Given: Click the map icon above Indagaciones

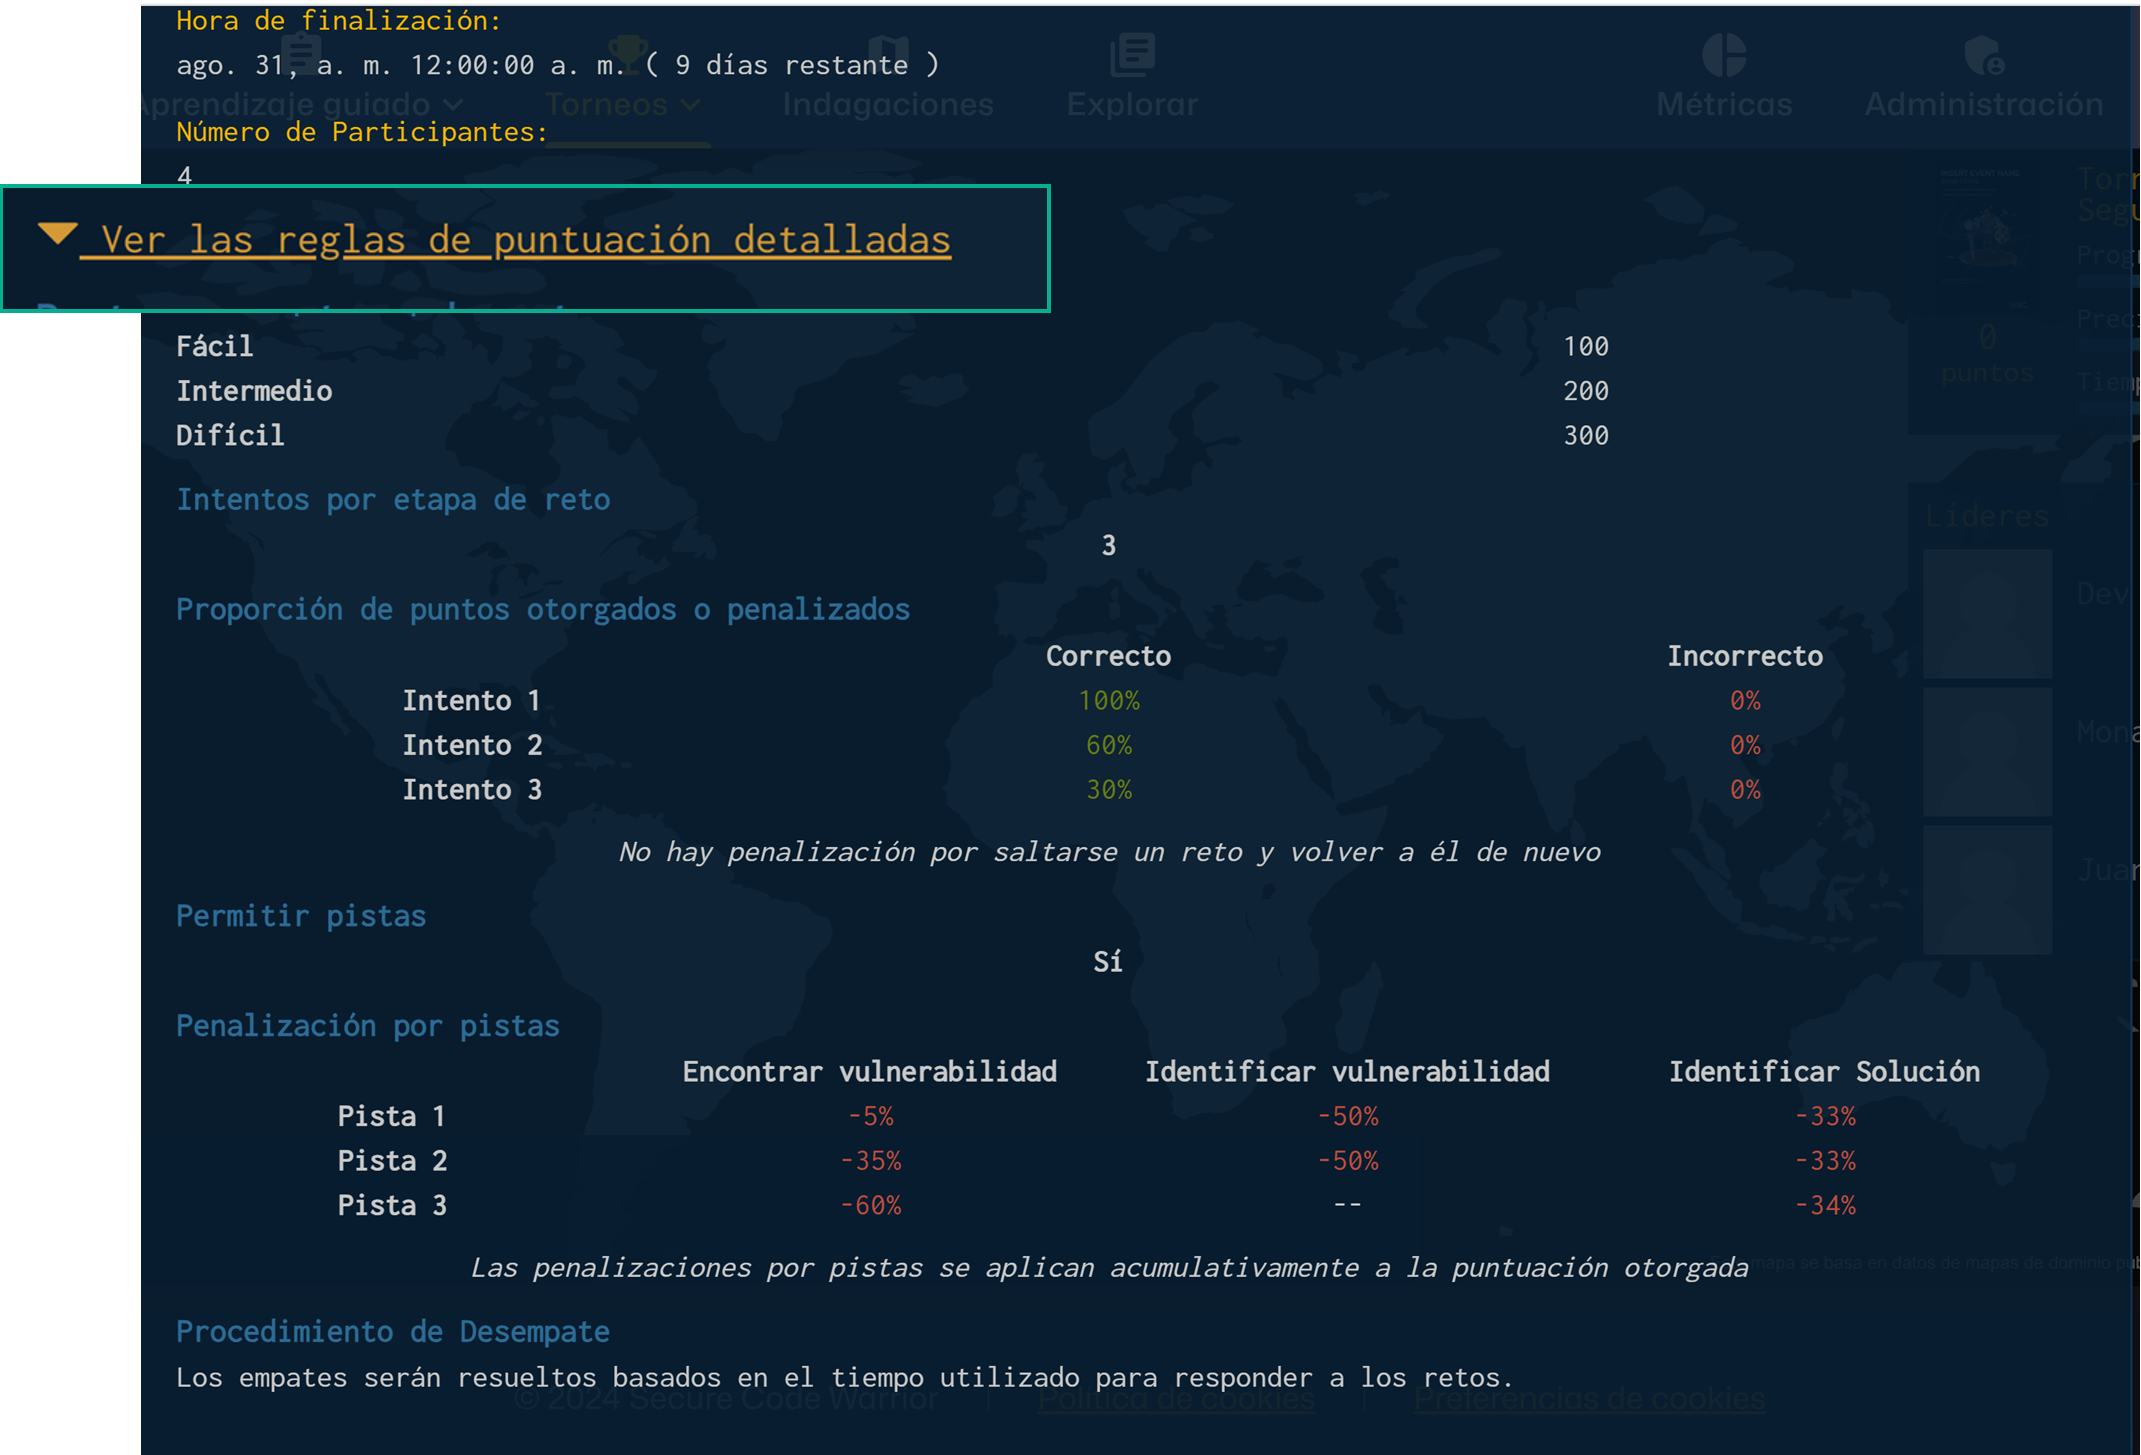Looking at the screenshot, I should (x=888, y=52).
